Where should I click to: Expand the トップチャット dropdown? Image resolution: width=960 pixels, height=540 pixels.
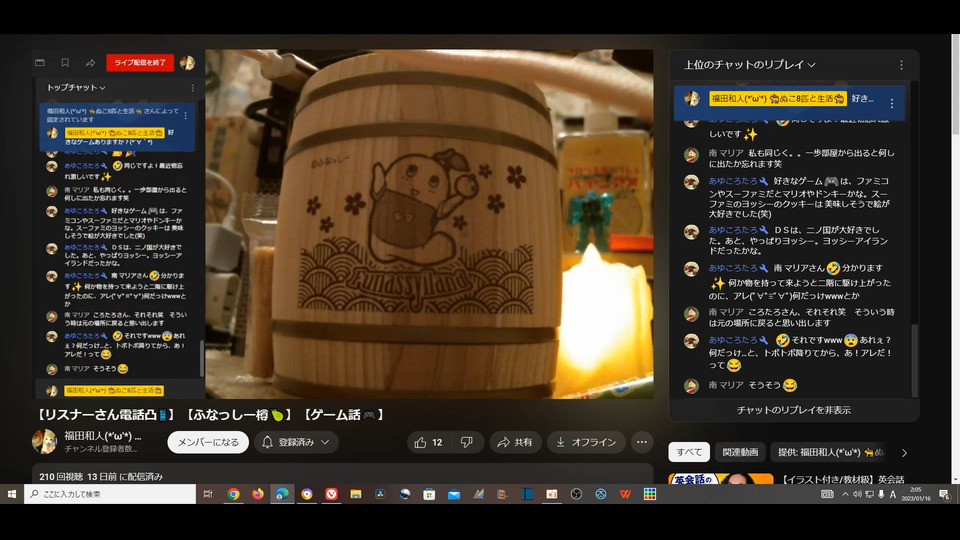pos(76,88)
